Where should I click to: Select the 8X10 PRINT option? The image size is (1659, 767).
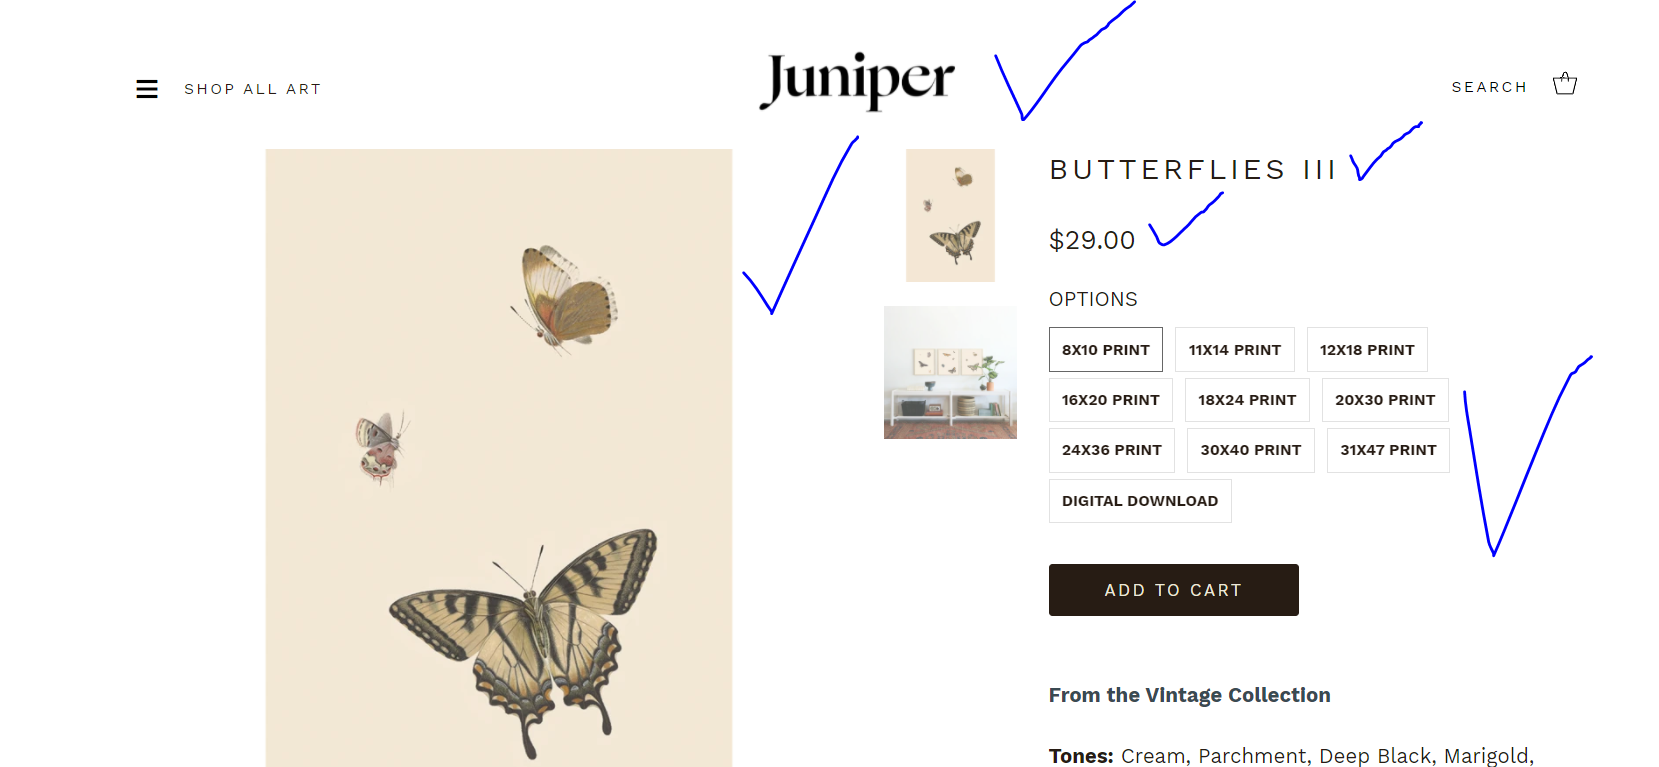[x=1106, y=350]
